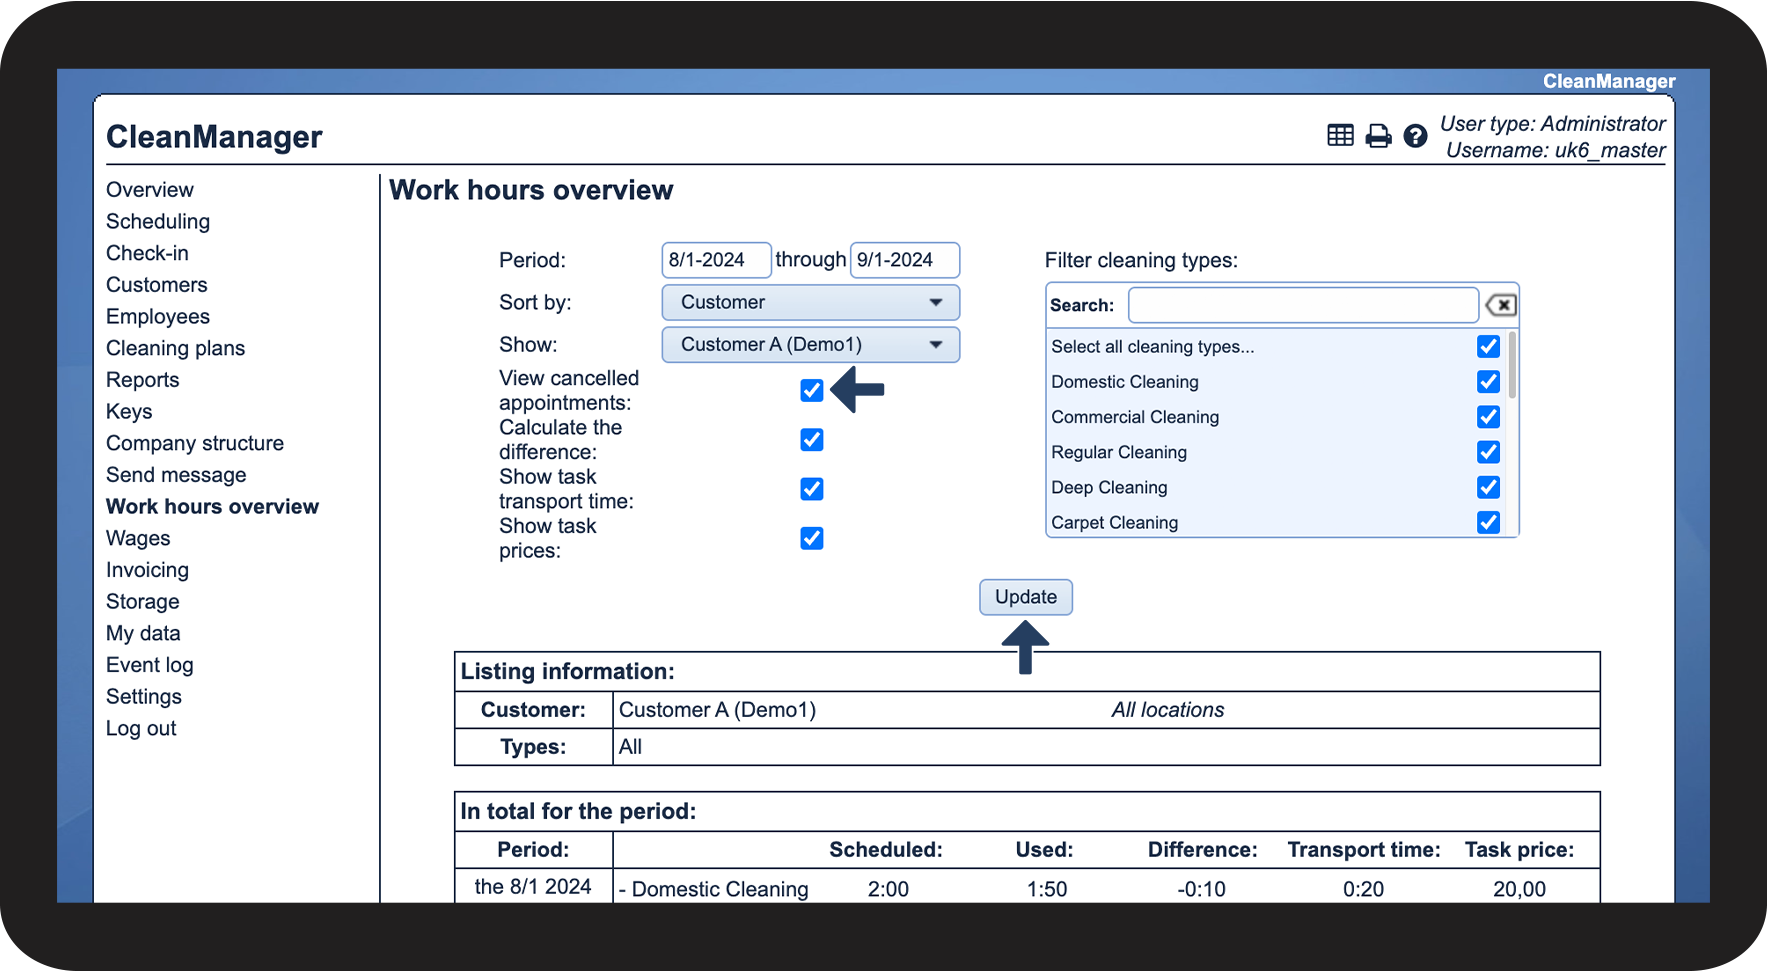Click the Log out link
This screenshot has width=1767, height=971.
tap(141, 729)
